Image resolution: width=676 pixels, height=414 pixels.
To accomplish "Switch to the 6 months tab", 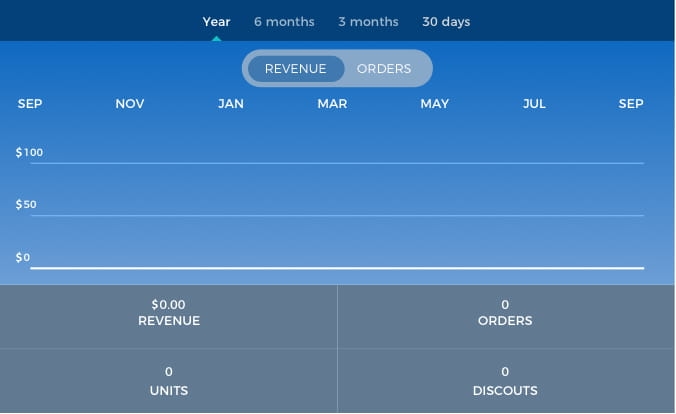I will click(284, 21).
